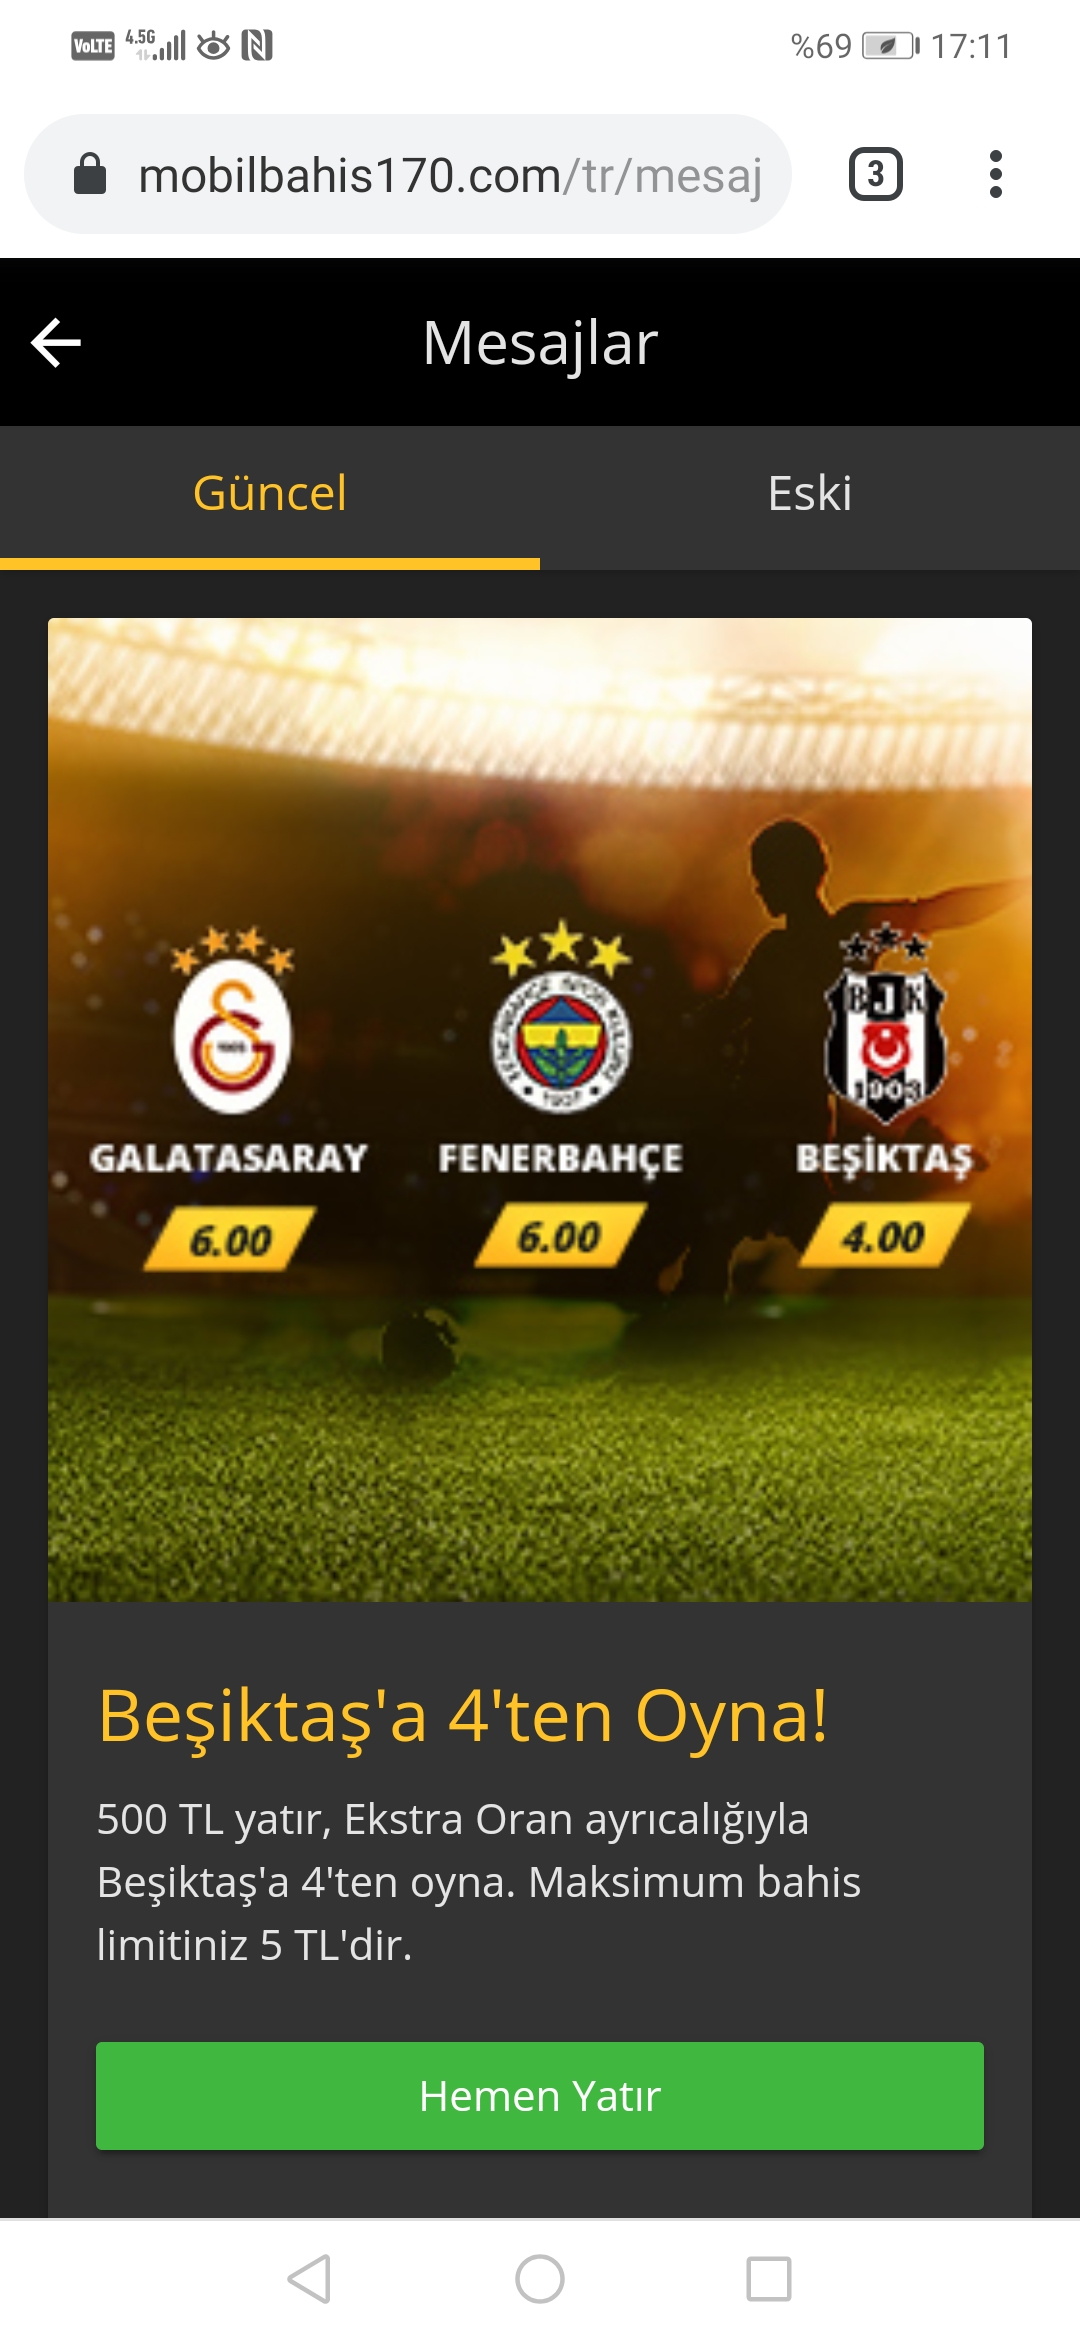
Task: Tap the mobilbahis170.com address bar
Action: click(x=408, y=174)
